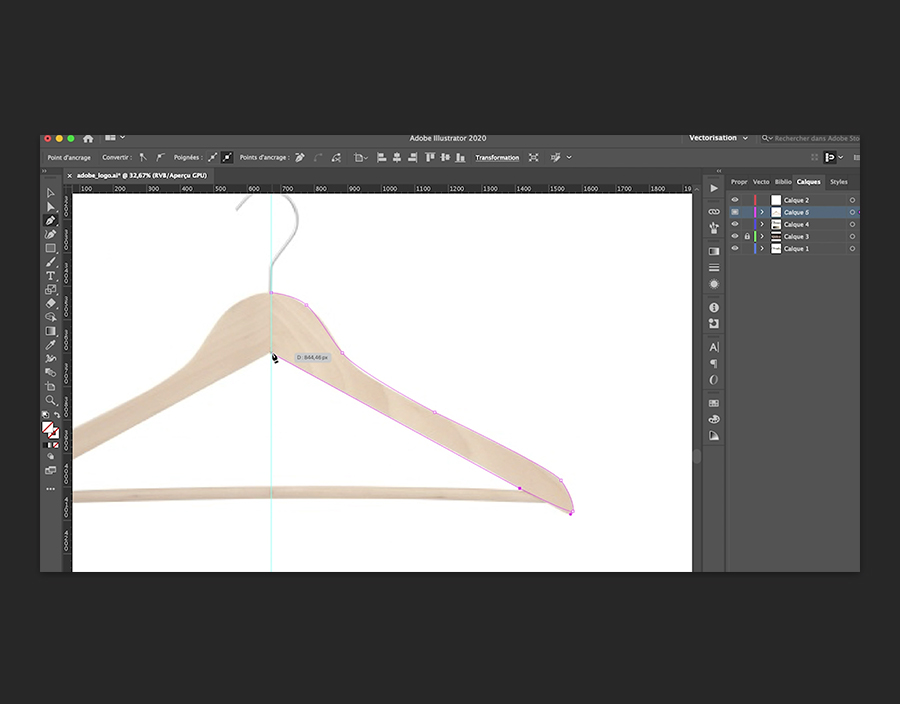Select the Direct Selection arrow tool
Viewport: 900px width, 704px height.
point(51,207)
